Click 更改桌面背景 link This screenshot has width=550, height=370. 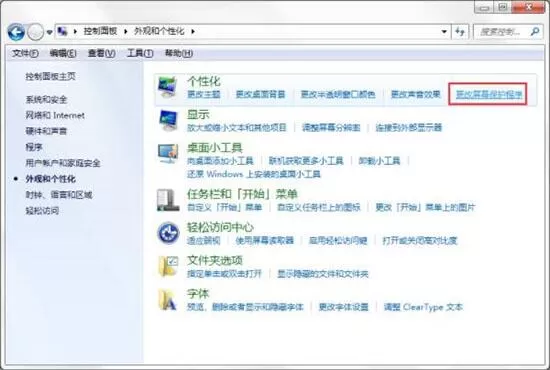(x=260, y=94)
